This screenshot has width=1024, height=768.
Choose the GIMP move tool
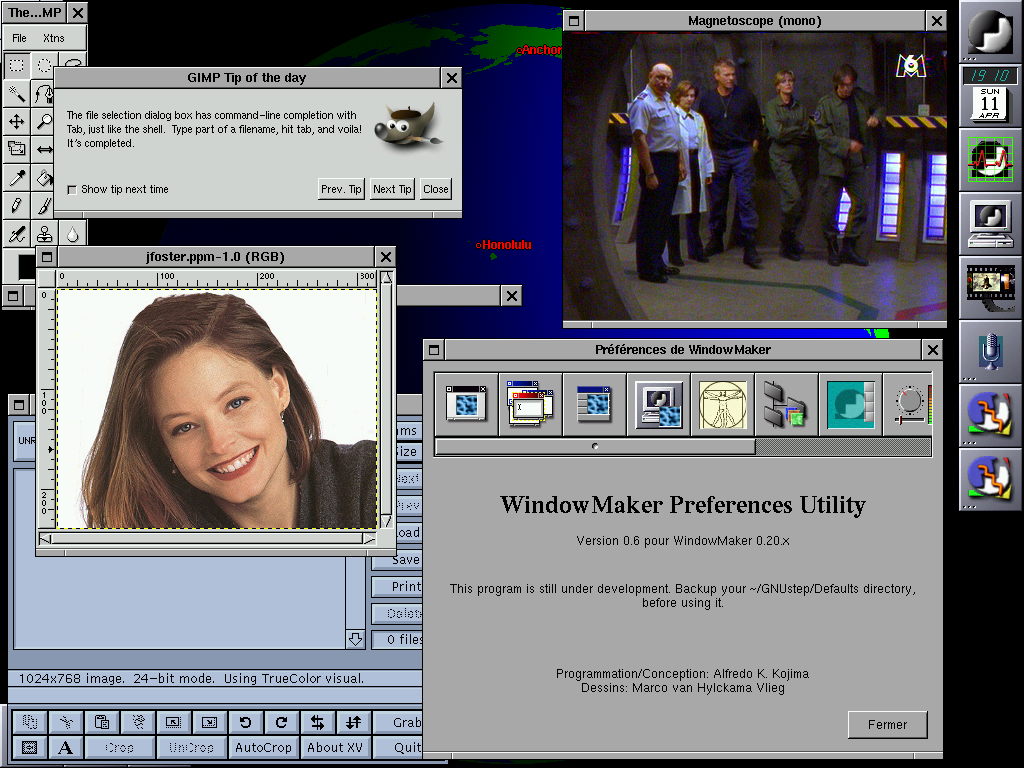pos(17,122)
